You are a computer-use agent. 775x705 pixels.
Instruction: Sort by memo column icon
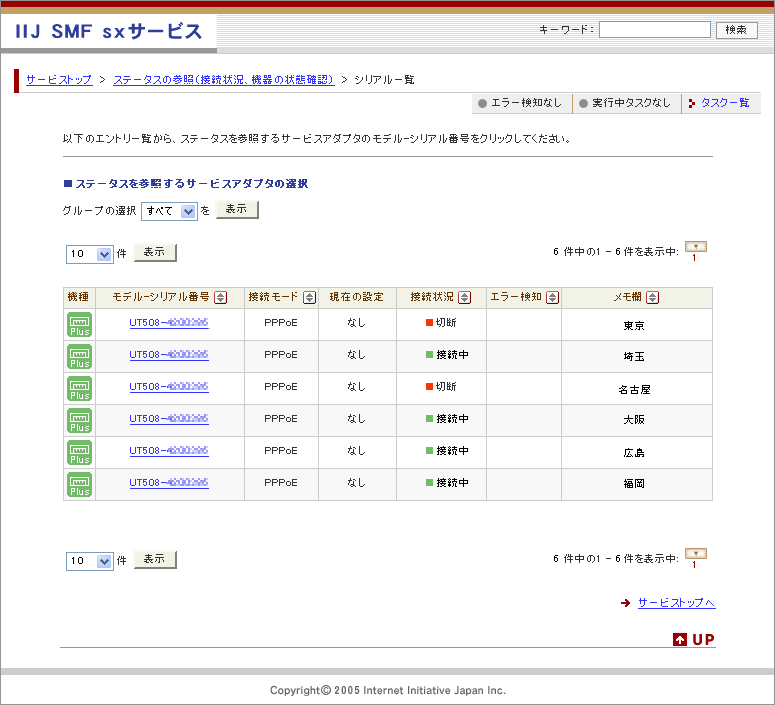pos(653,298)
